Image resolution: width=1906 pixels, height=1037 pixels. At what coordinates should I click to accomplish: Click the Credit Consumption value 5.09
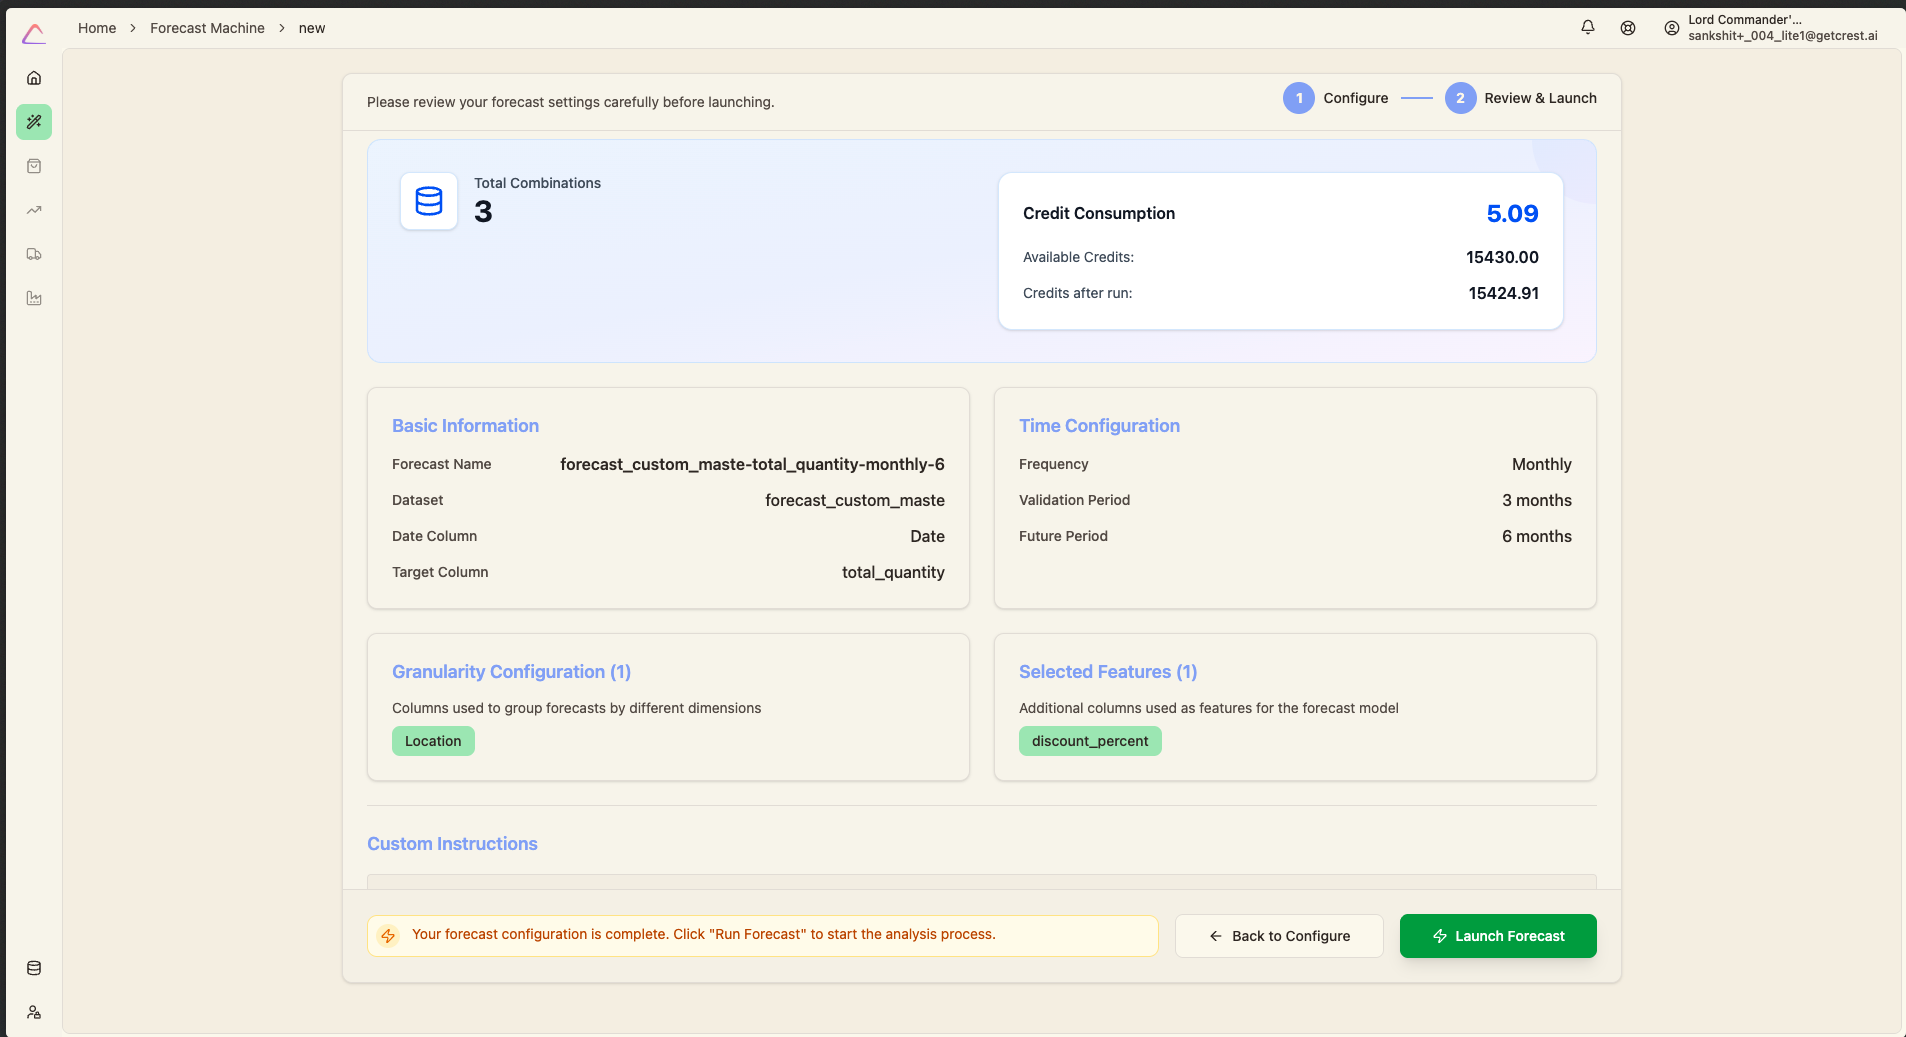pos(1512,213)
